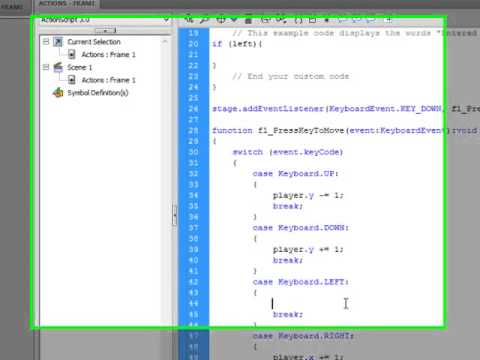Collapse the Scene 1 tree node
The width and height of the screenshot is (480, 360).
coord(46,67)
